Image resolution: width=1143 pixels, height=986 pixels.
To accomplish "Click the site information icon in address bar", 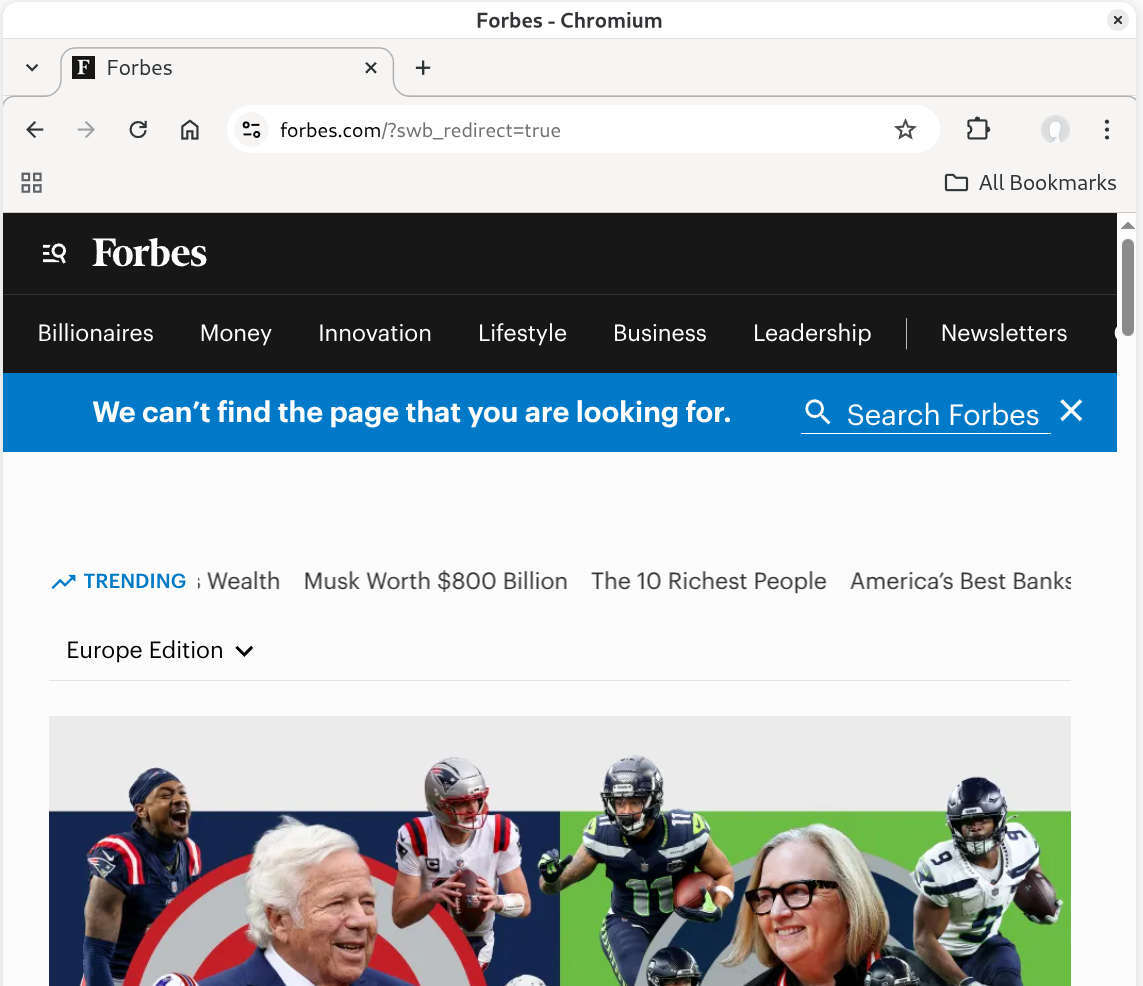I will click(251, 129).
